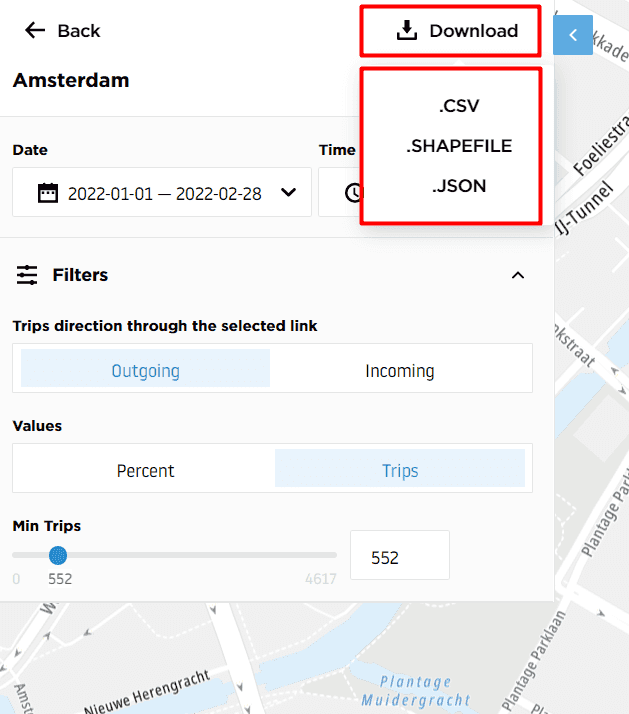Screen dimensions: 629x714
Task: Click the Filters sliders icon
Action: coord(27,275)
